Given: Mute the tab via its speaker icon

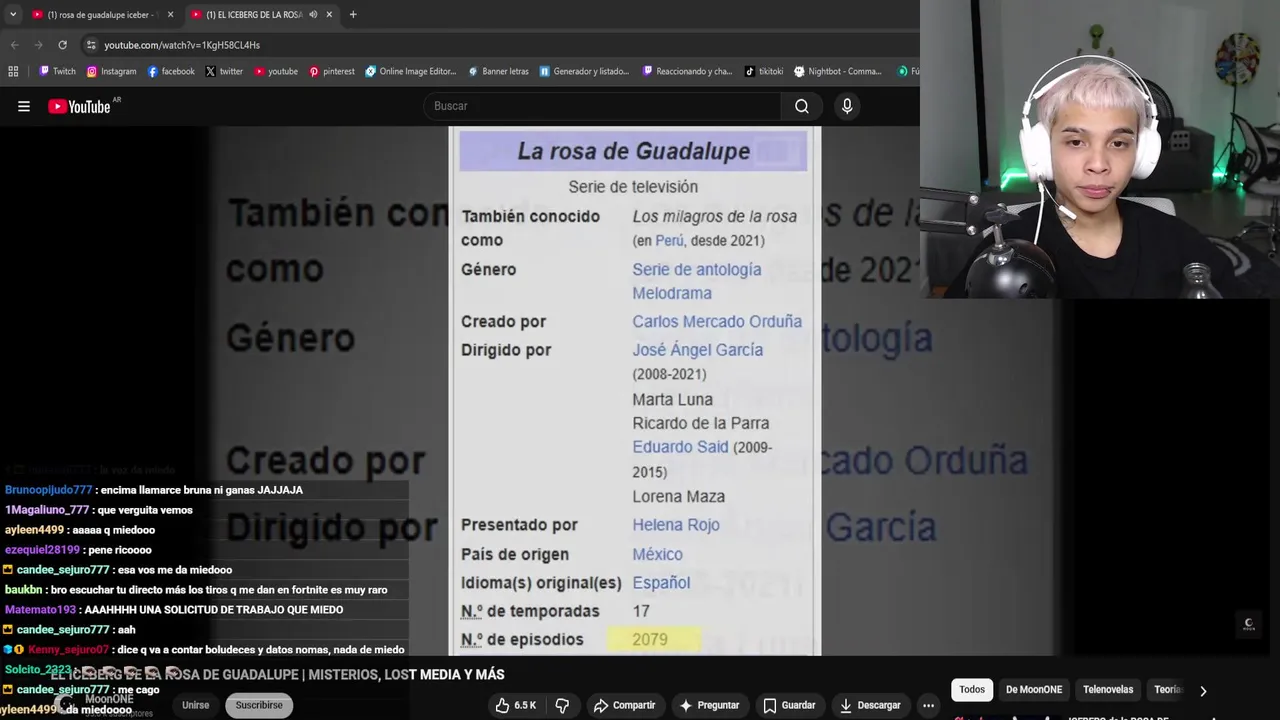Looking at the screenshot, I should tap(313, 15).
